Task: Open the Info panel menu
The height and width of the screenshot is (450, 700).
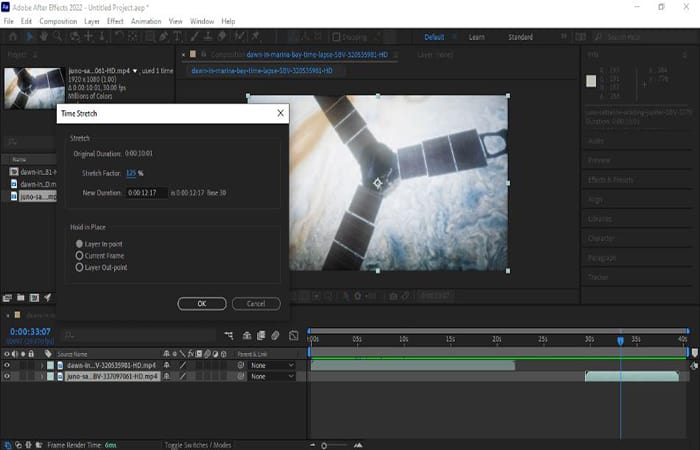Action: (684, 55)
